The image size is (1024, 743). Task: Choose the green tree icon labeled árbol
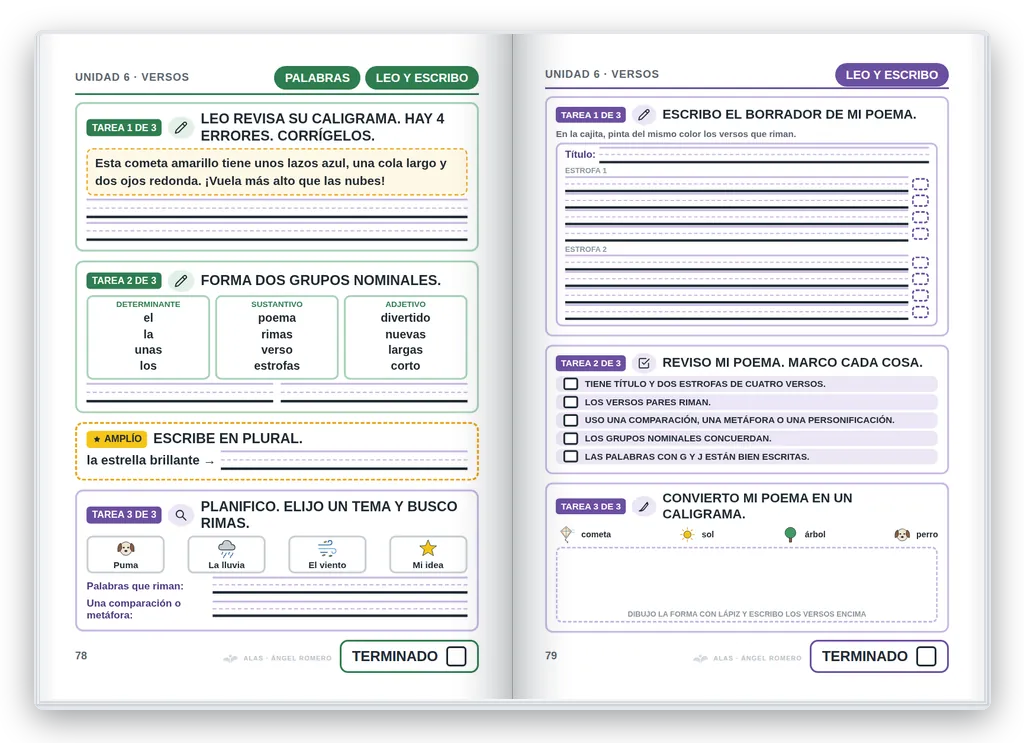pos(790,534)
